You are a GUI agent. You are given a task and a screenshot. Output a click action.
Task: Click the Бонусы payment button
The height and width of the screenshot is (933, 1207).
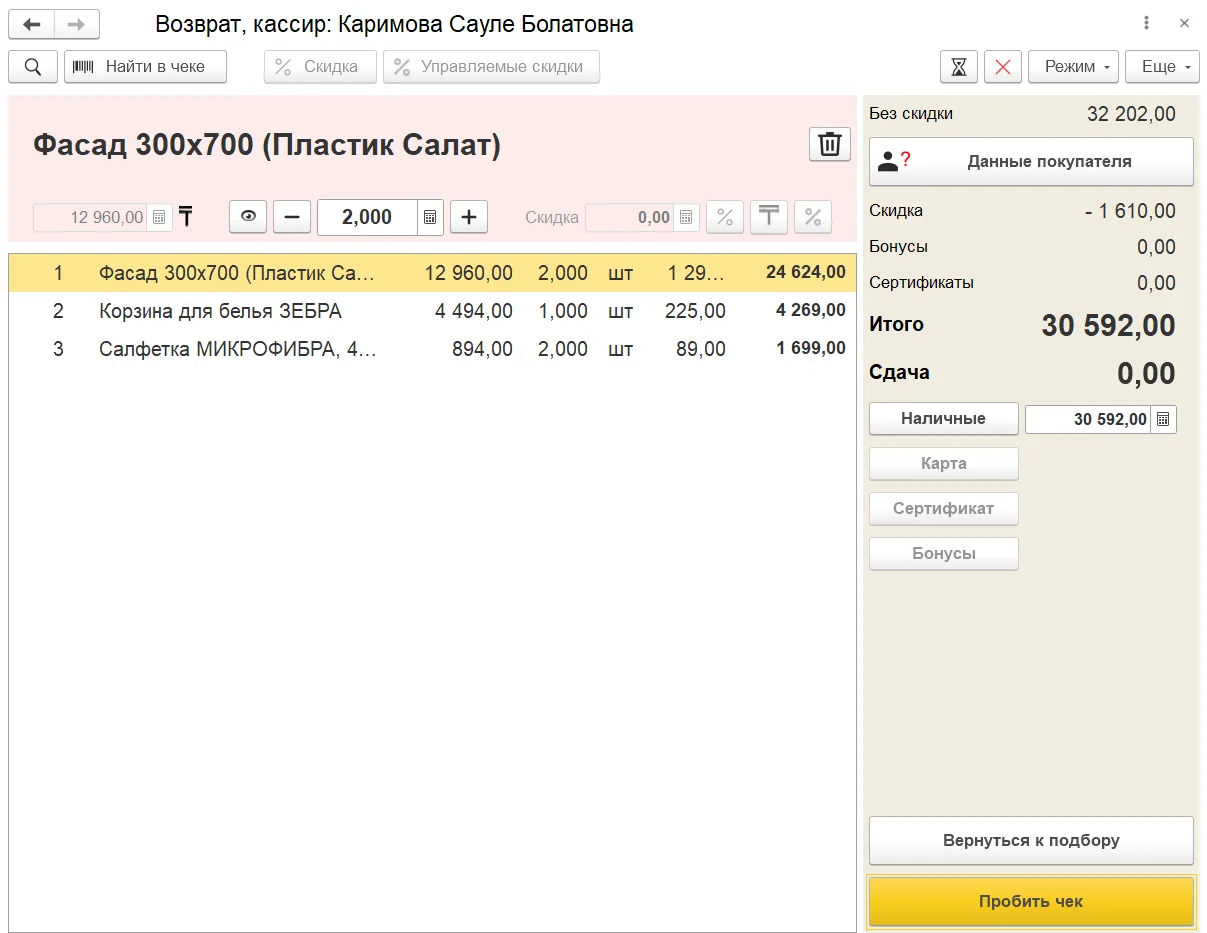tap(944, 554)
